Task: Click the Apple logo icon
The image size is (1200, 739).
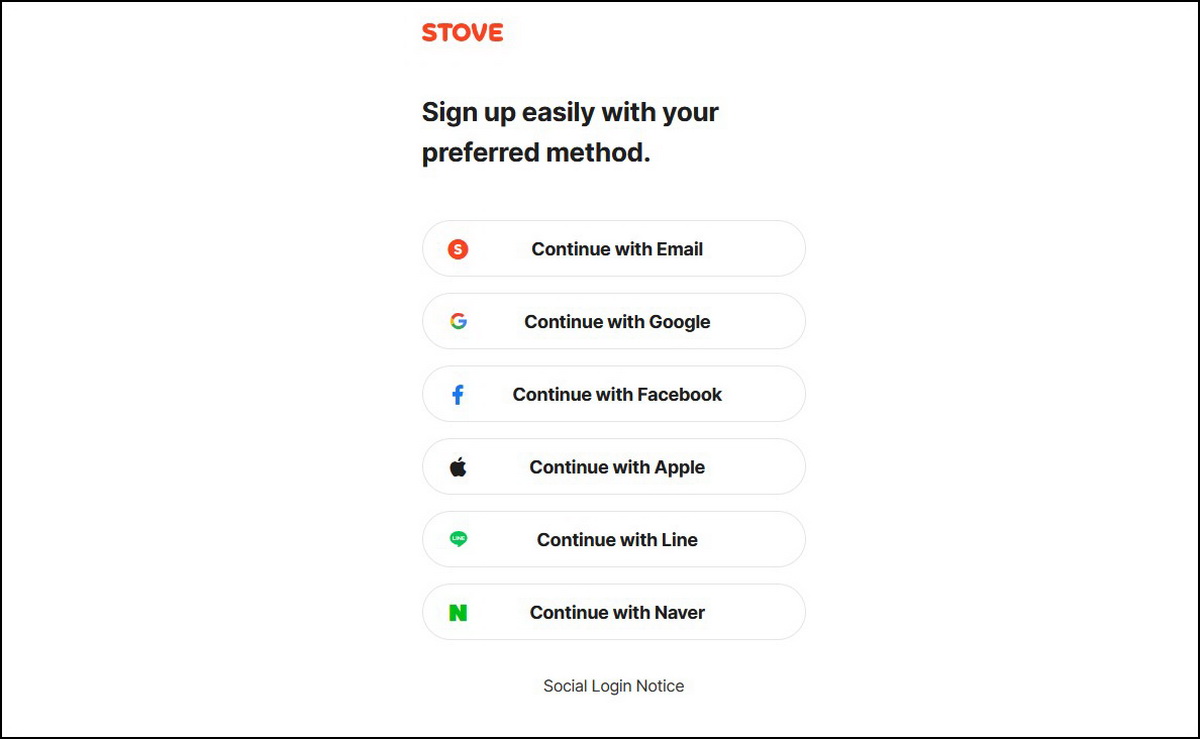Action: [458, 467]
